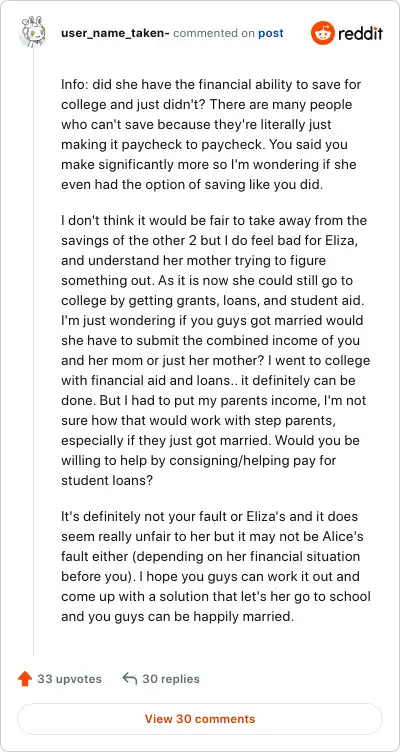Open the Reddit Snoo logo icon
The width and height of the screenshot is (400, 752).
(322, 33)
